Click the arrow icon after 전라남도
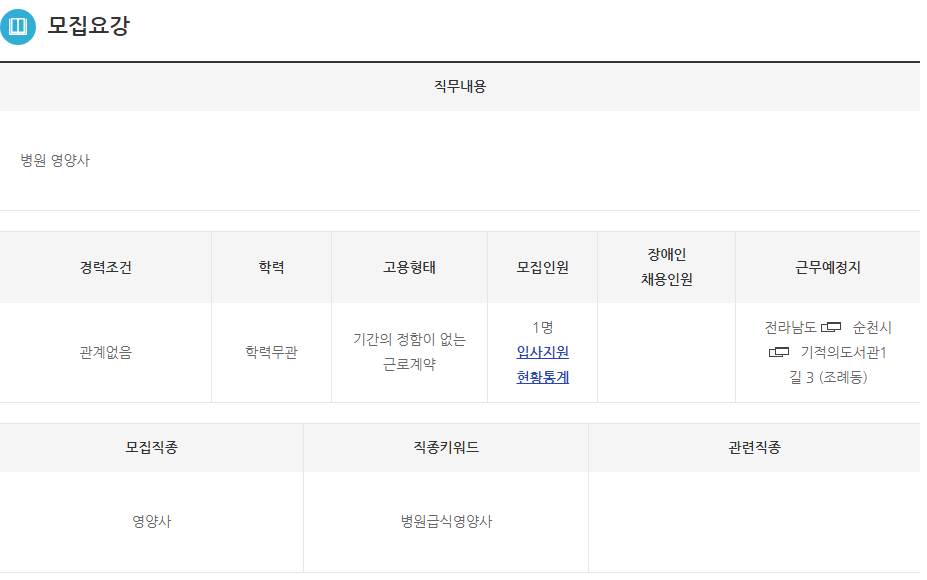The image size is (927, 580). click(x=831, y=327)
